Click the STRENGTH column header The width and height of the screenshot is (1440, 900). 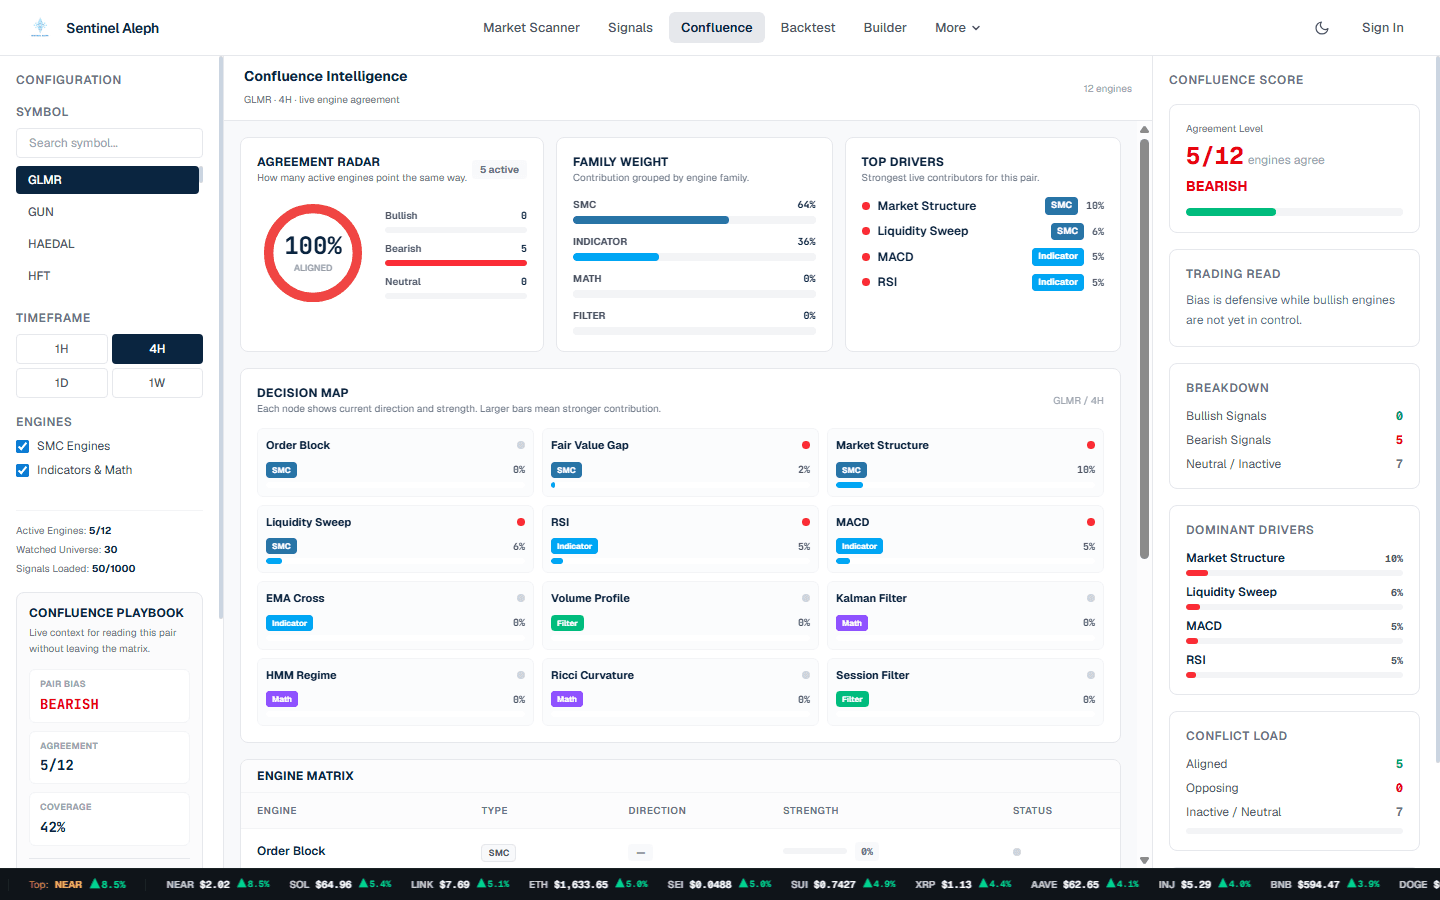coord(810,811)
